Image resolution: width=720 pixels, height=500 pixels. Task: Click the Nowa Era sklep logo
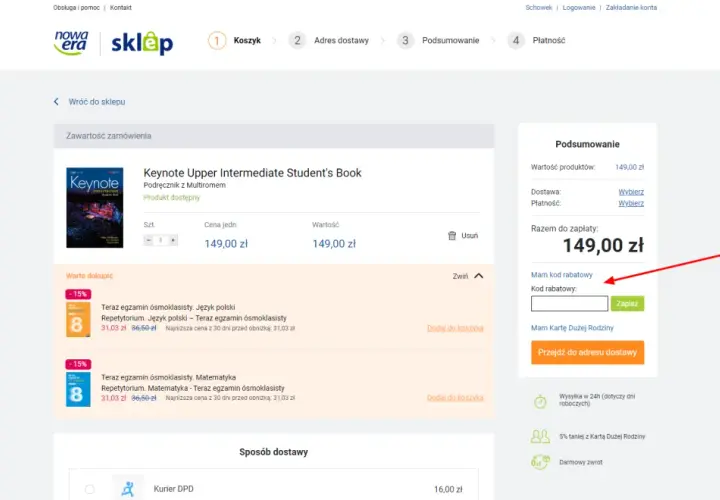pos(113,43)
